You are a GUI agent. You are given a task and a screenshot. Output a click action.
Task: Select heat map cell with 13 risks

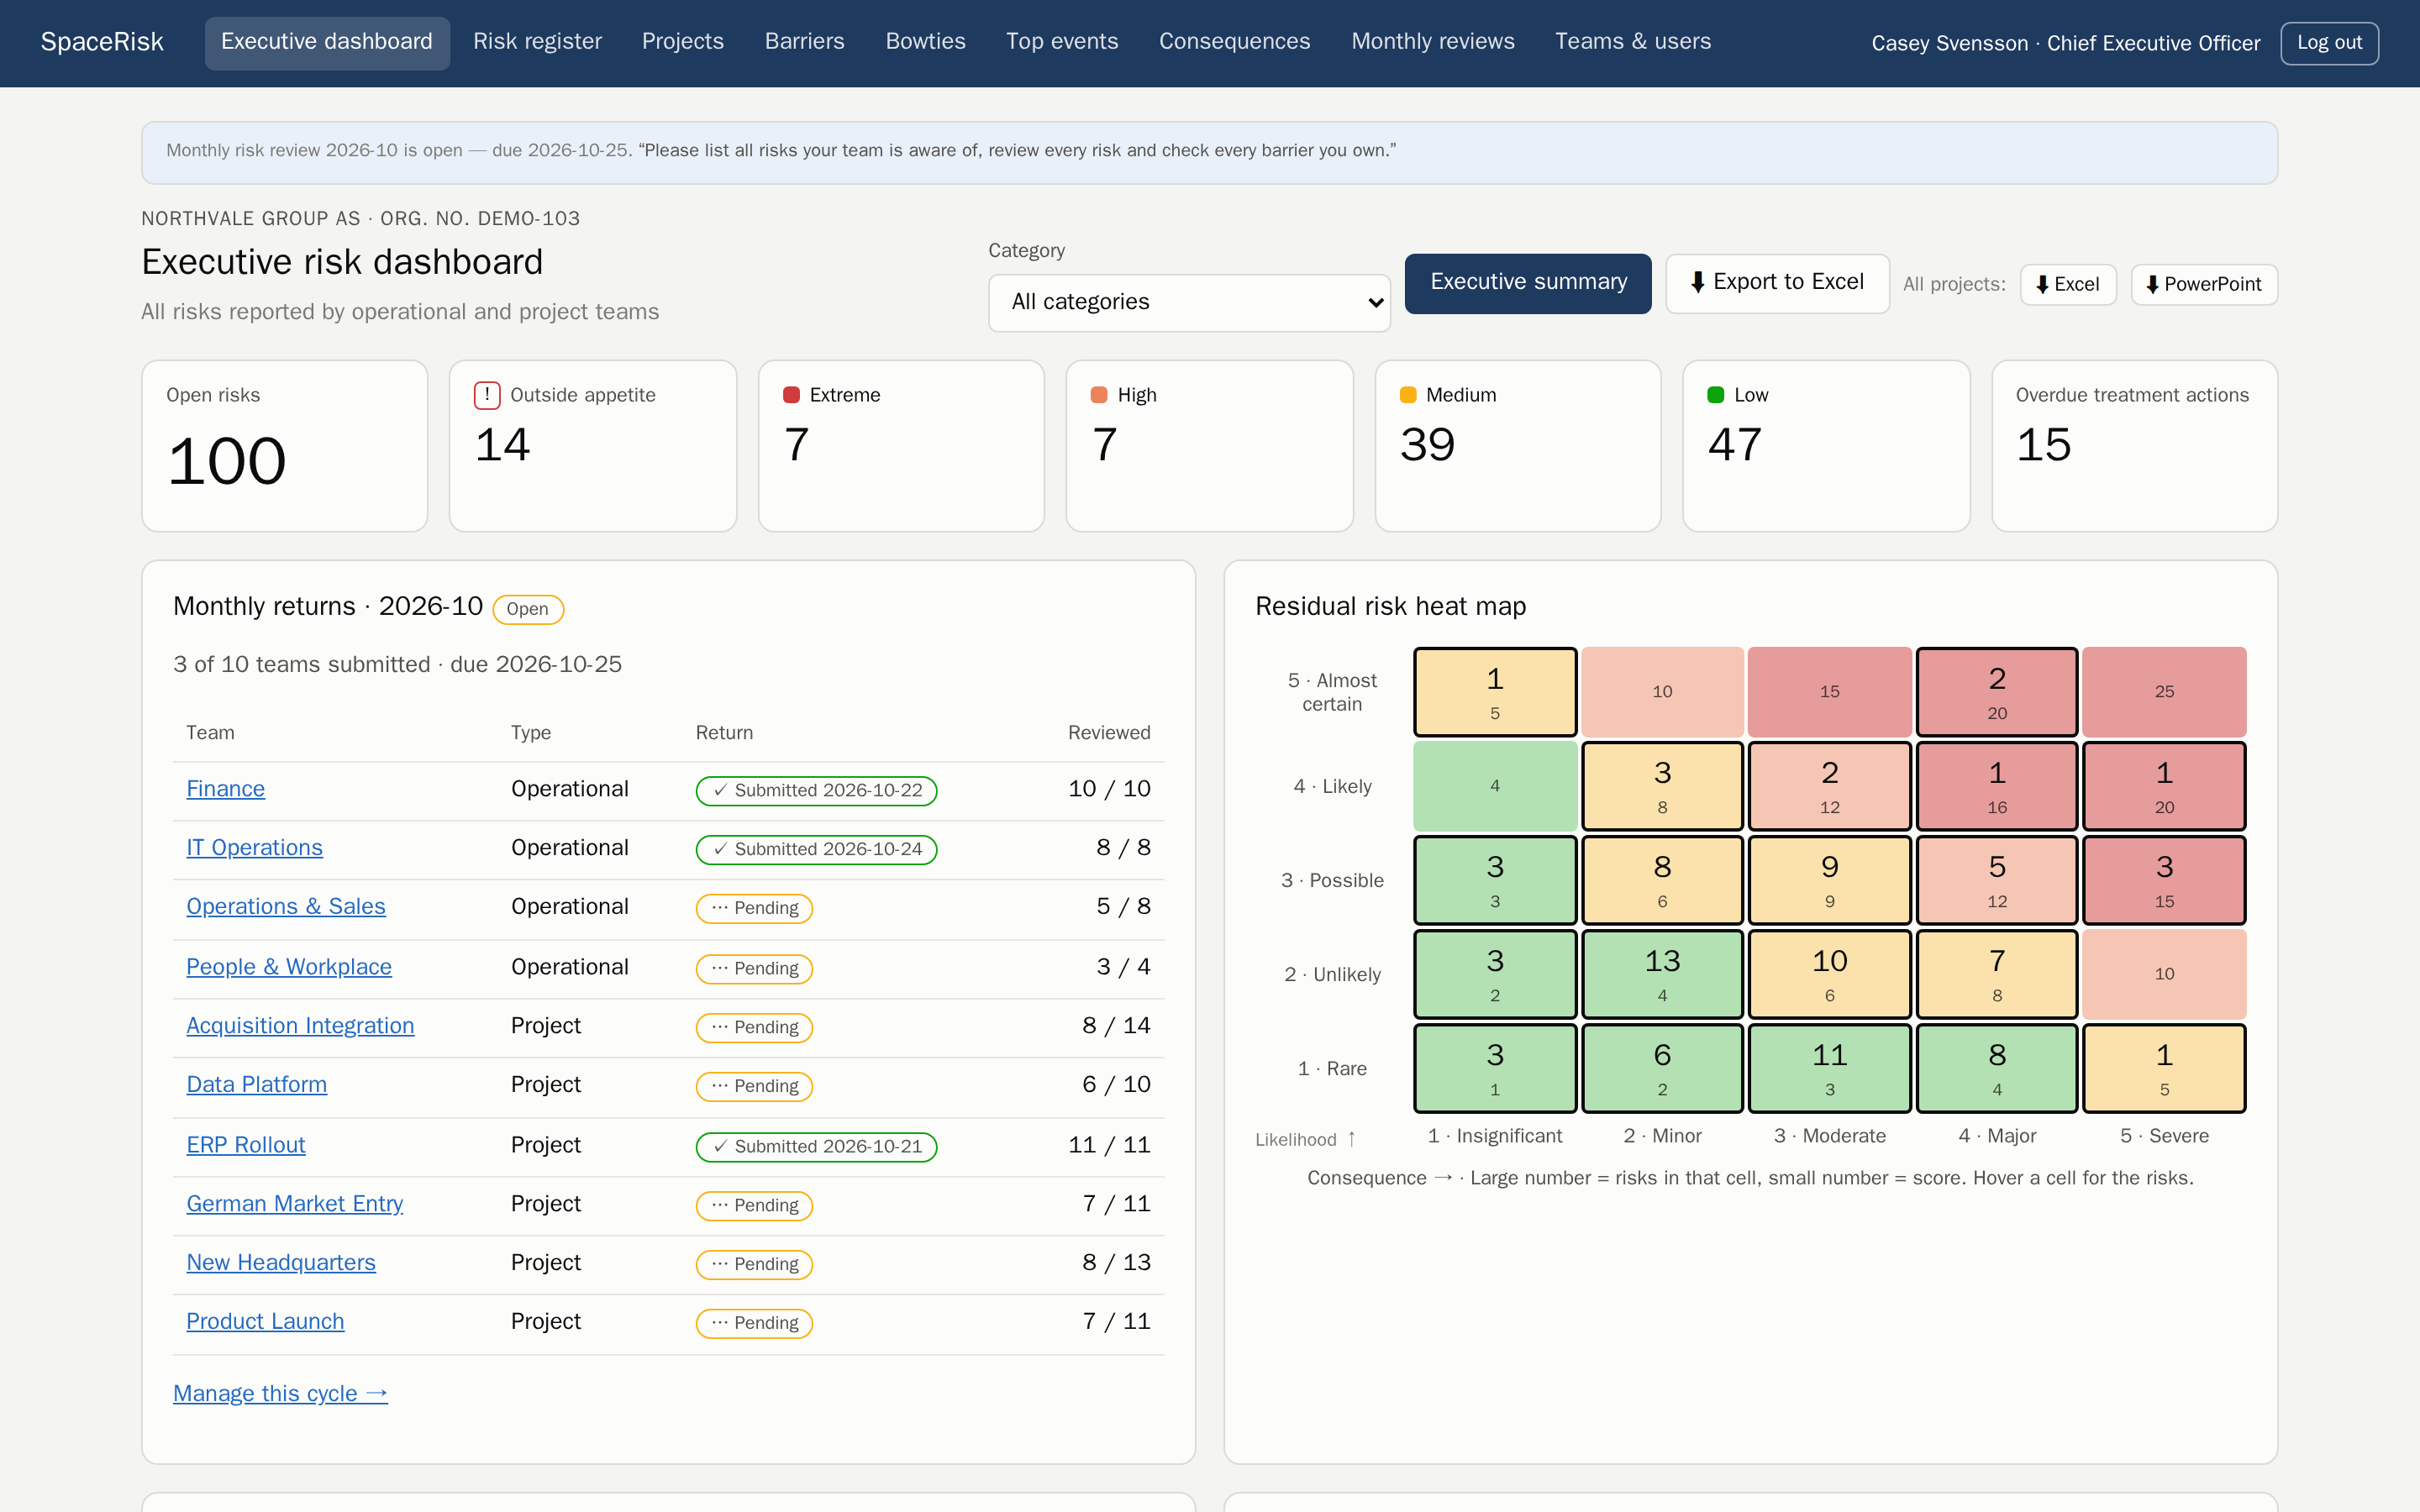pos(1662,974)
